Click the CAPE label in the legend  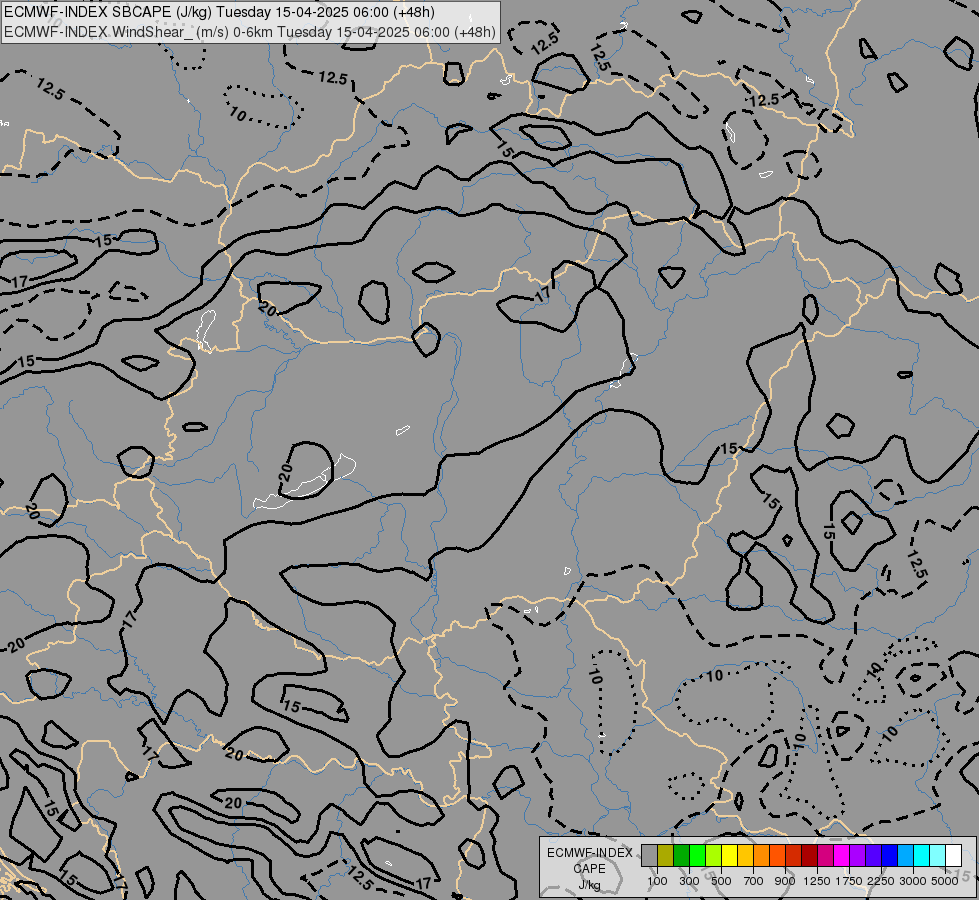(589, 869)
